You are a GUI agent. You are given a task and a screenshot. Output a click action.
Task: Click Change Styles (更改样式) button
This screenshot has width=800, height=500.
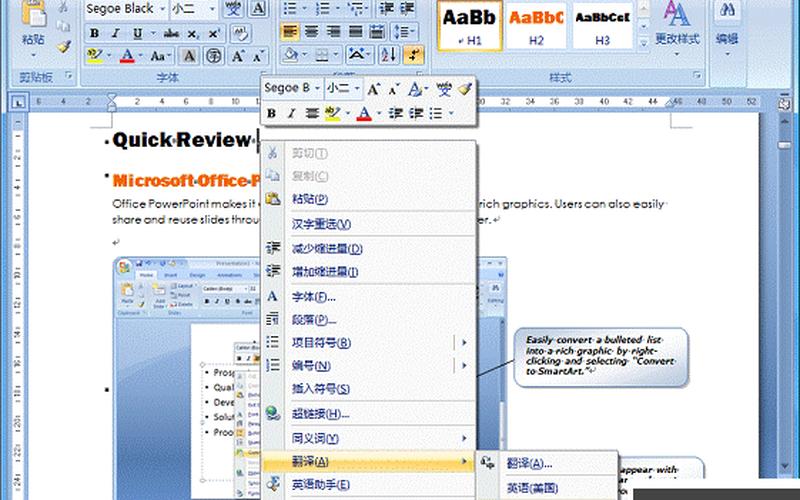677,28
